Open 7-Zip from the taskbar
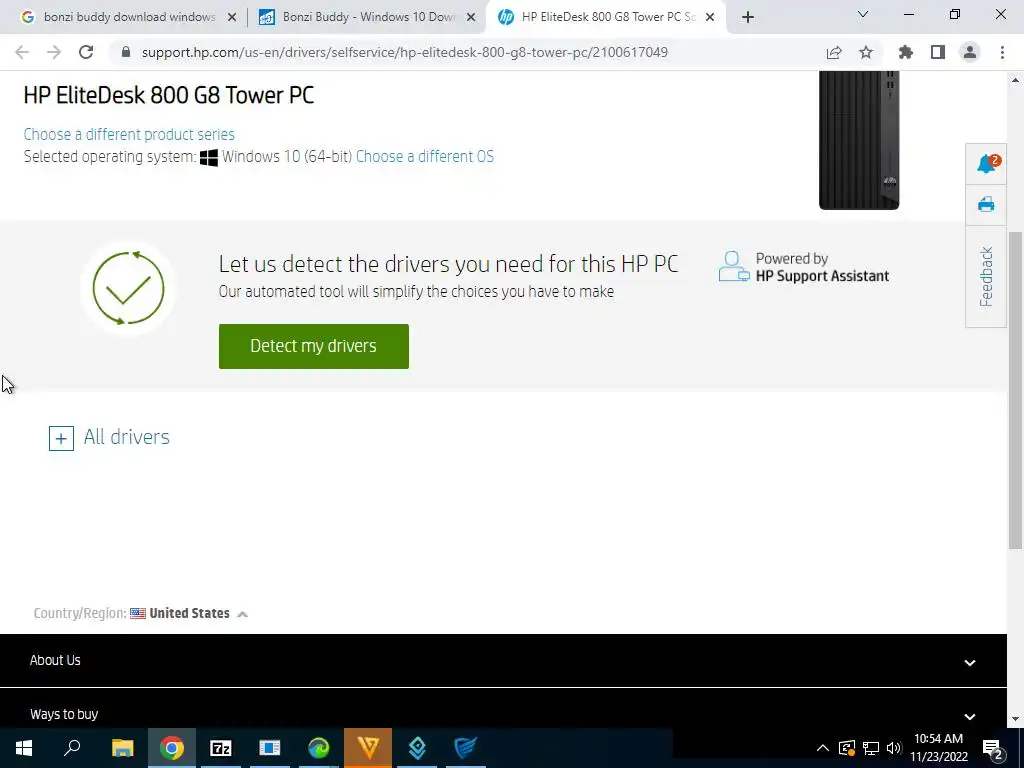Screen dimensions: 1024x768 point(221,748)
